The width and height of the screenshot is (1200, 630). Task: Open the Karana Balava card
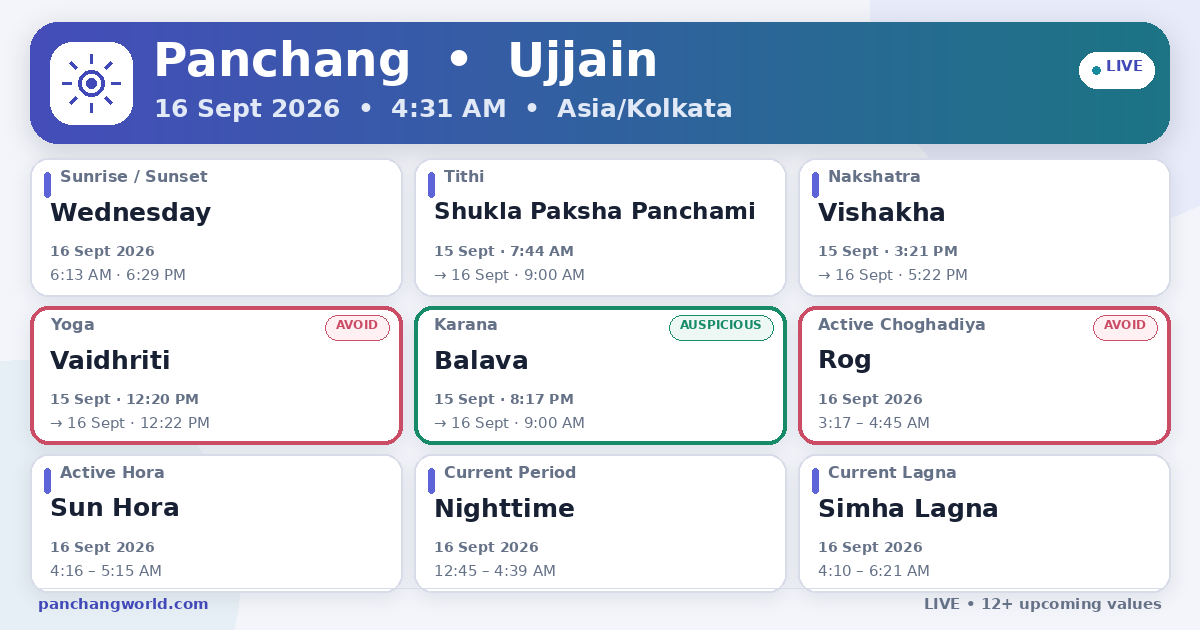(600, 375)
